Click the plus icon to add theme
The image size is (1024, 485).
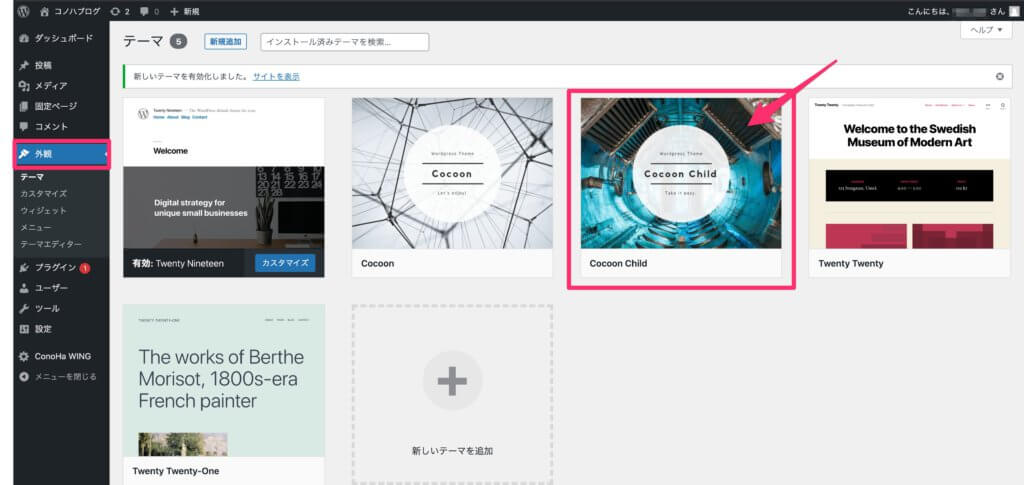pos(452,381)
